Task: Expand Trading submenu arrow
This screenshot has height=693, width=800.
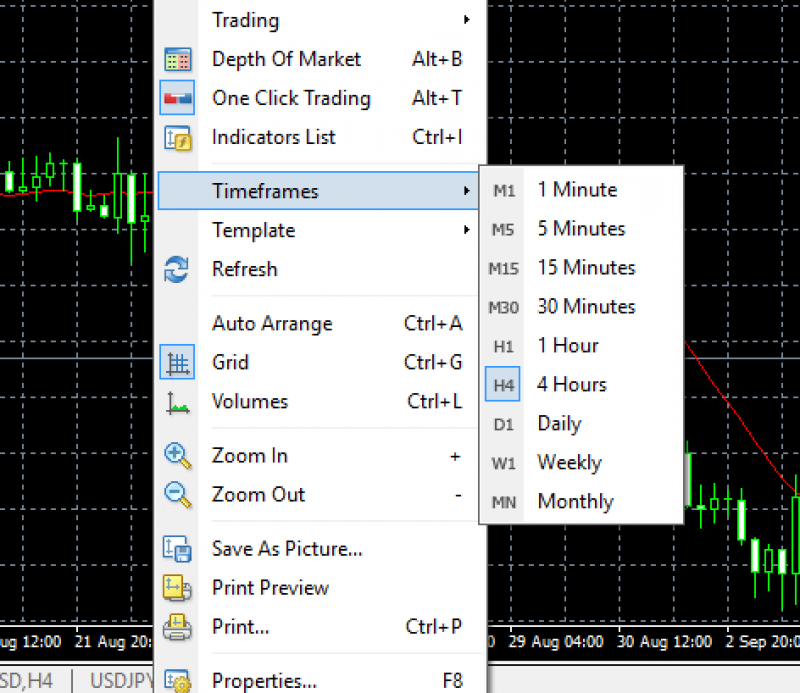Action: point(466,20)
